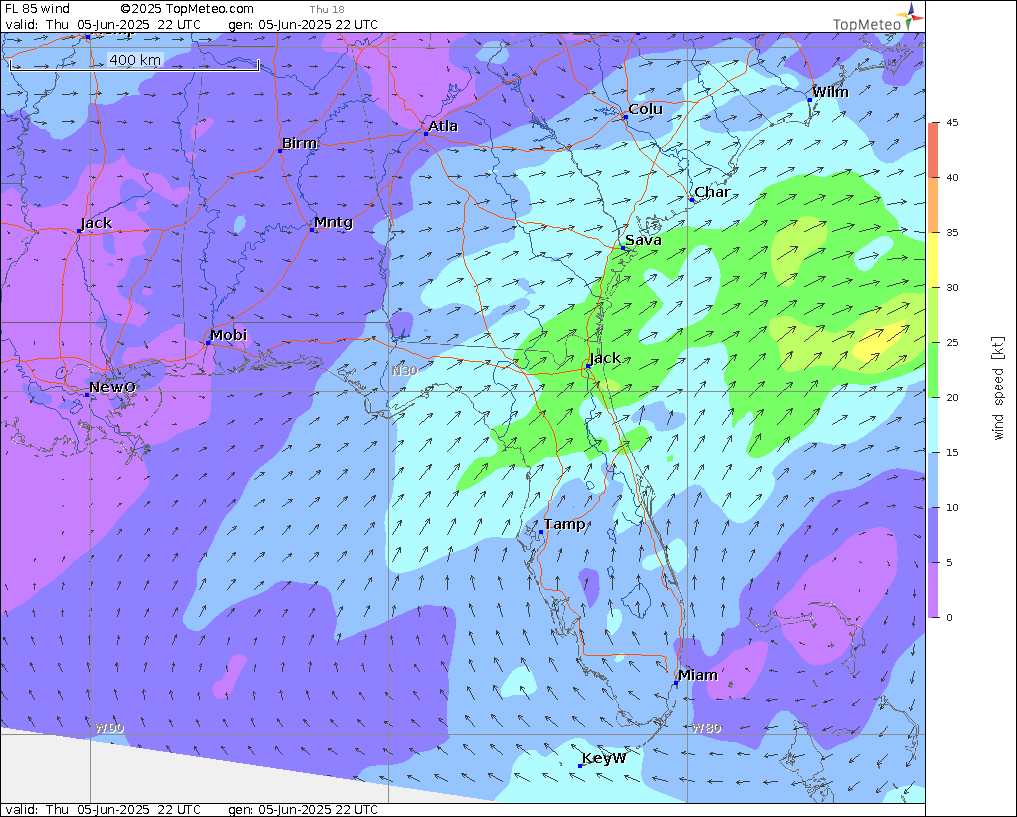Click the W90 longitude label
1017x817 pixels.
pos(109,728)
